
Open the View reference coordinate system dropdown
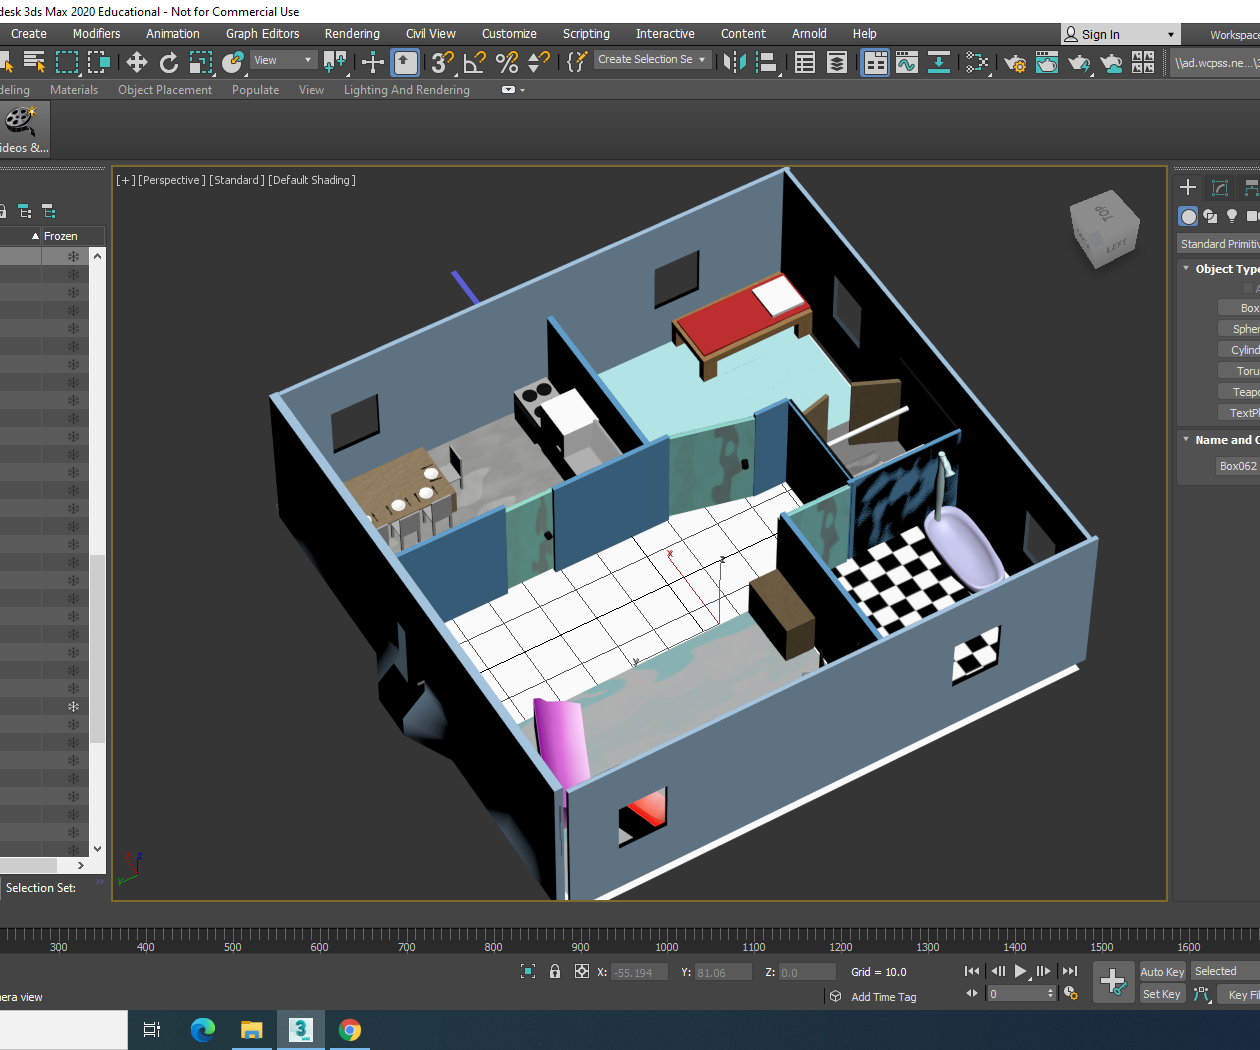tap(281, 62)
